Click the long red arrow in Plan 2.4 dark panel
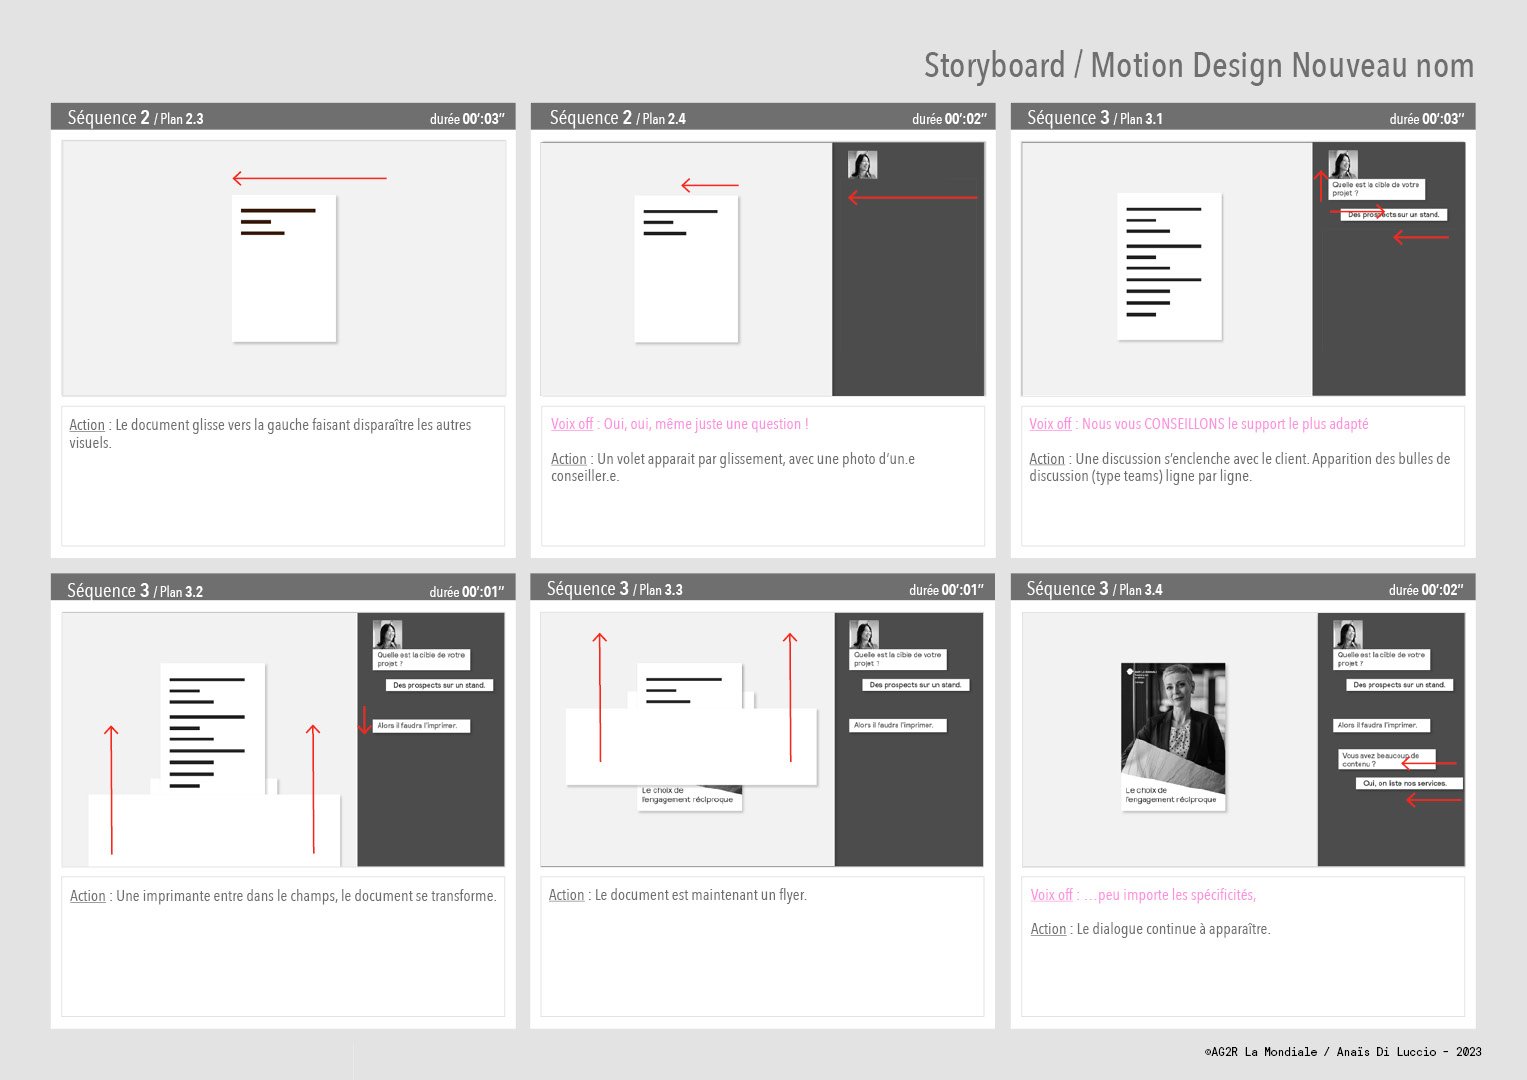The image size is (1527, 1080). (913, 198)
